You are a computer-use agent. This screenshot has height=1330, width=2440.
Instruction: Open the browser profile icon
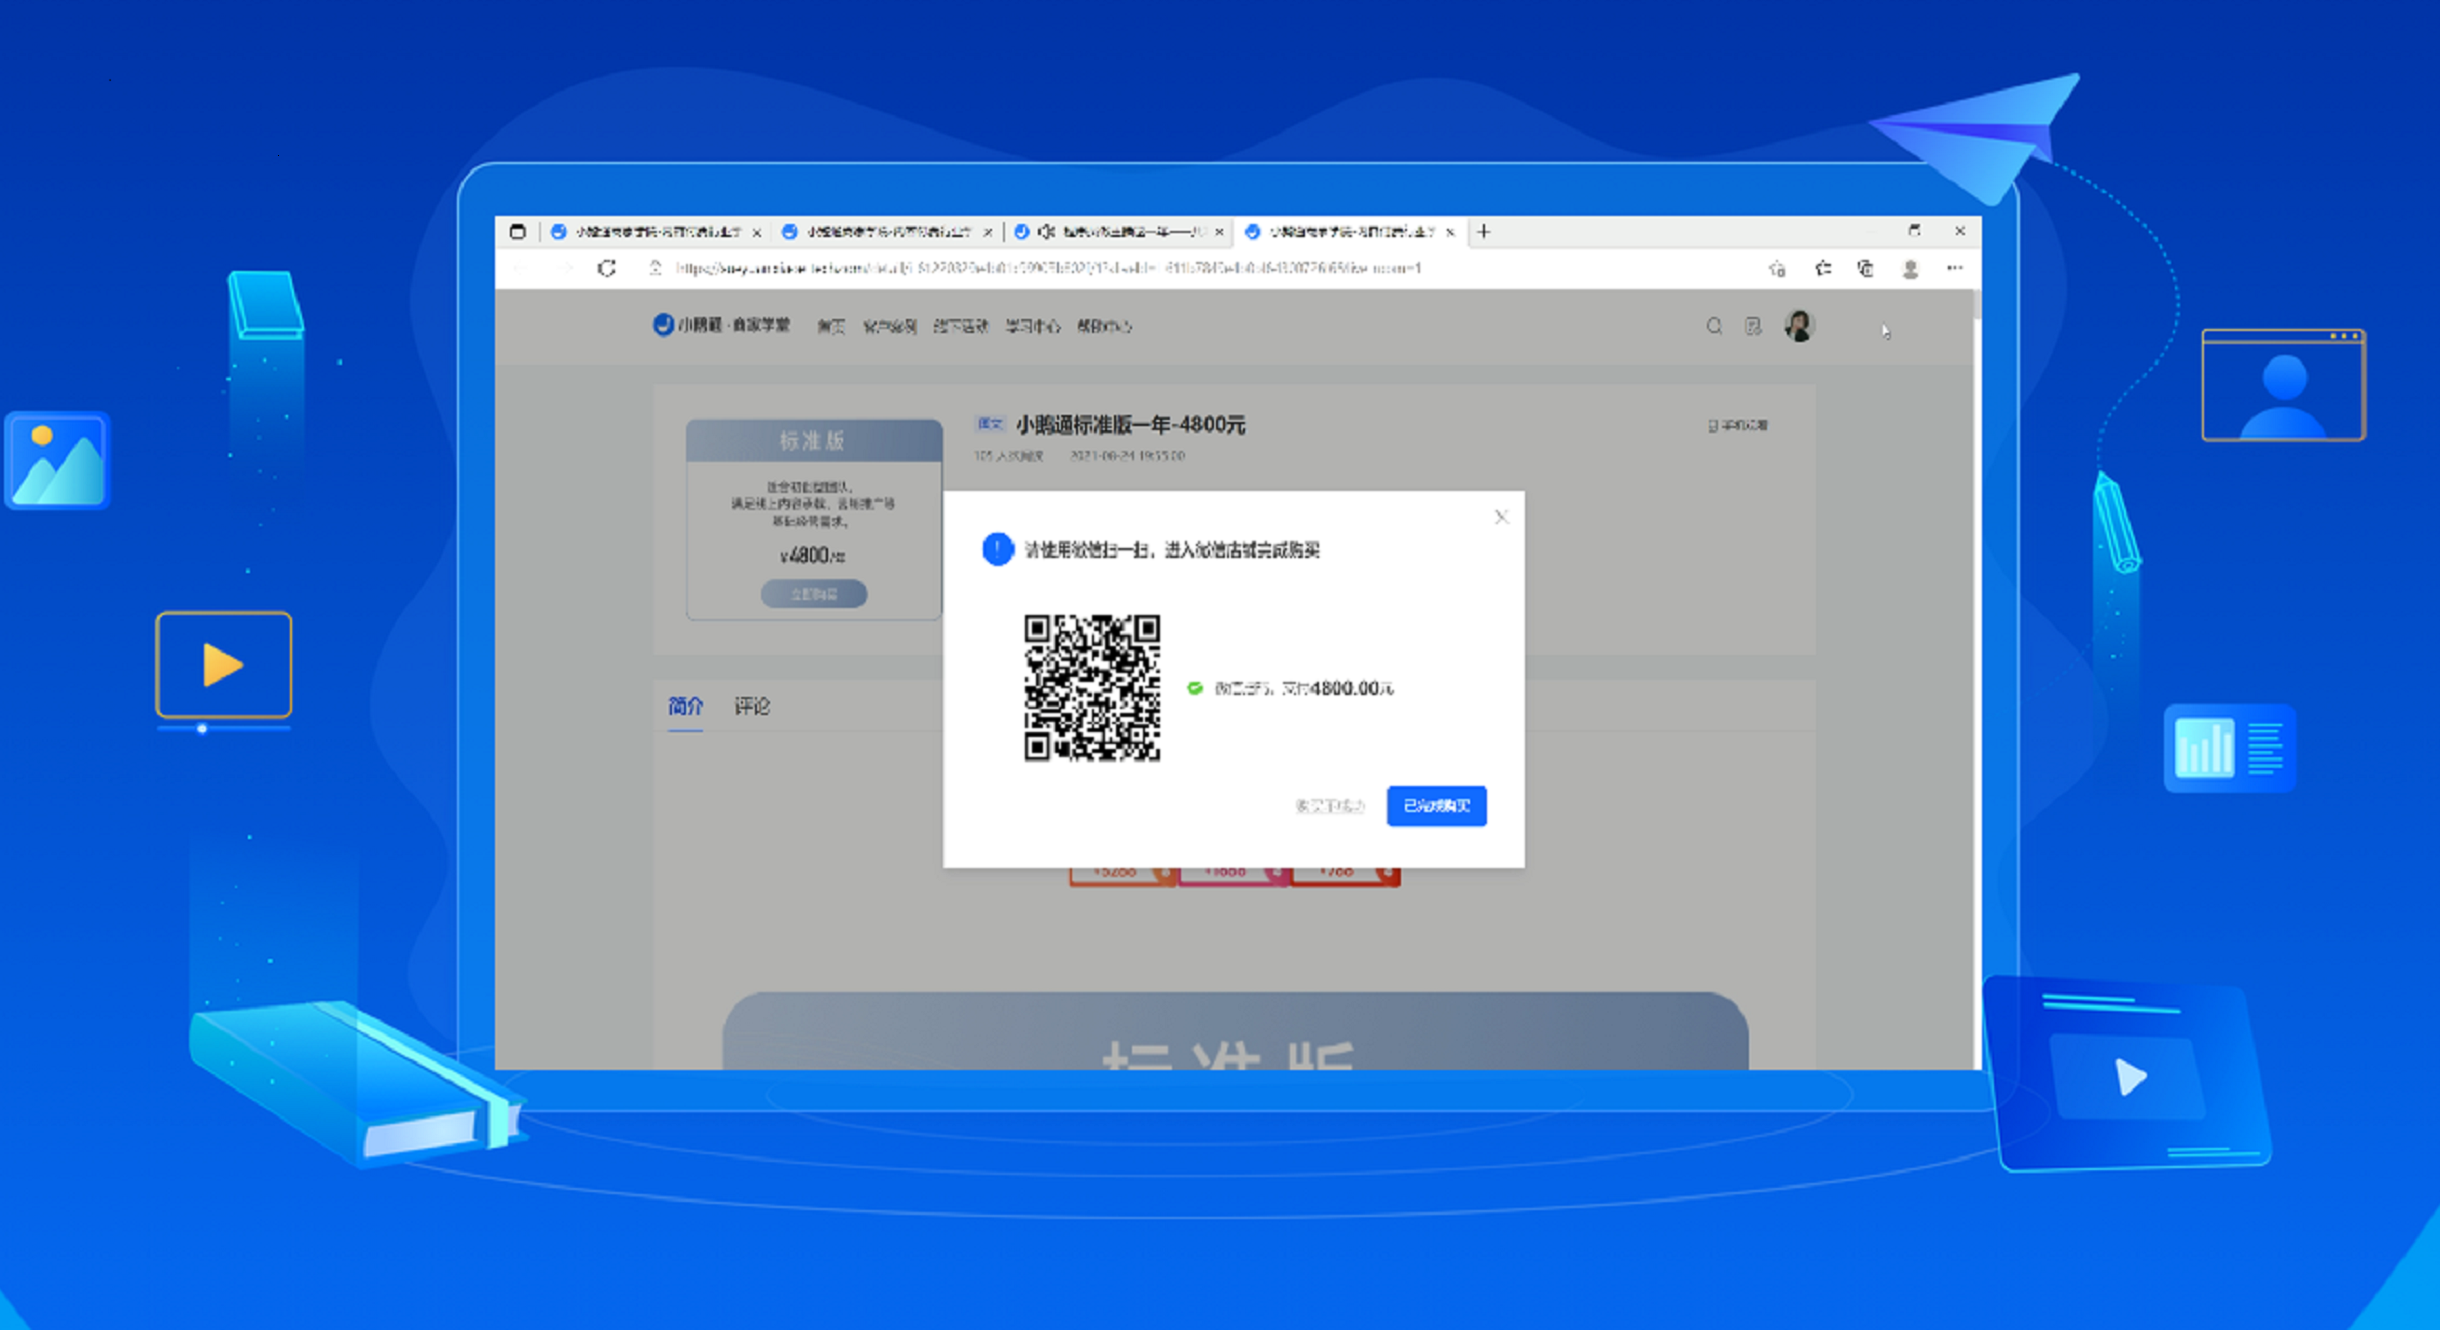pyautogui.click(x=1910, y=268)
